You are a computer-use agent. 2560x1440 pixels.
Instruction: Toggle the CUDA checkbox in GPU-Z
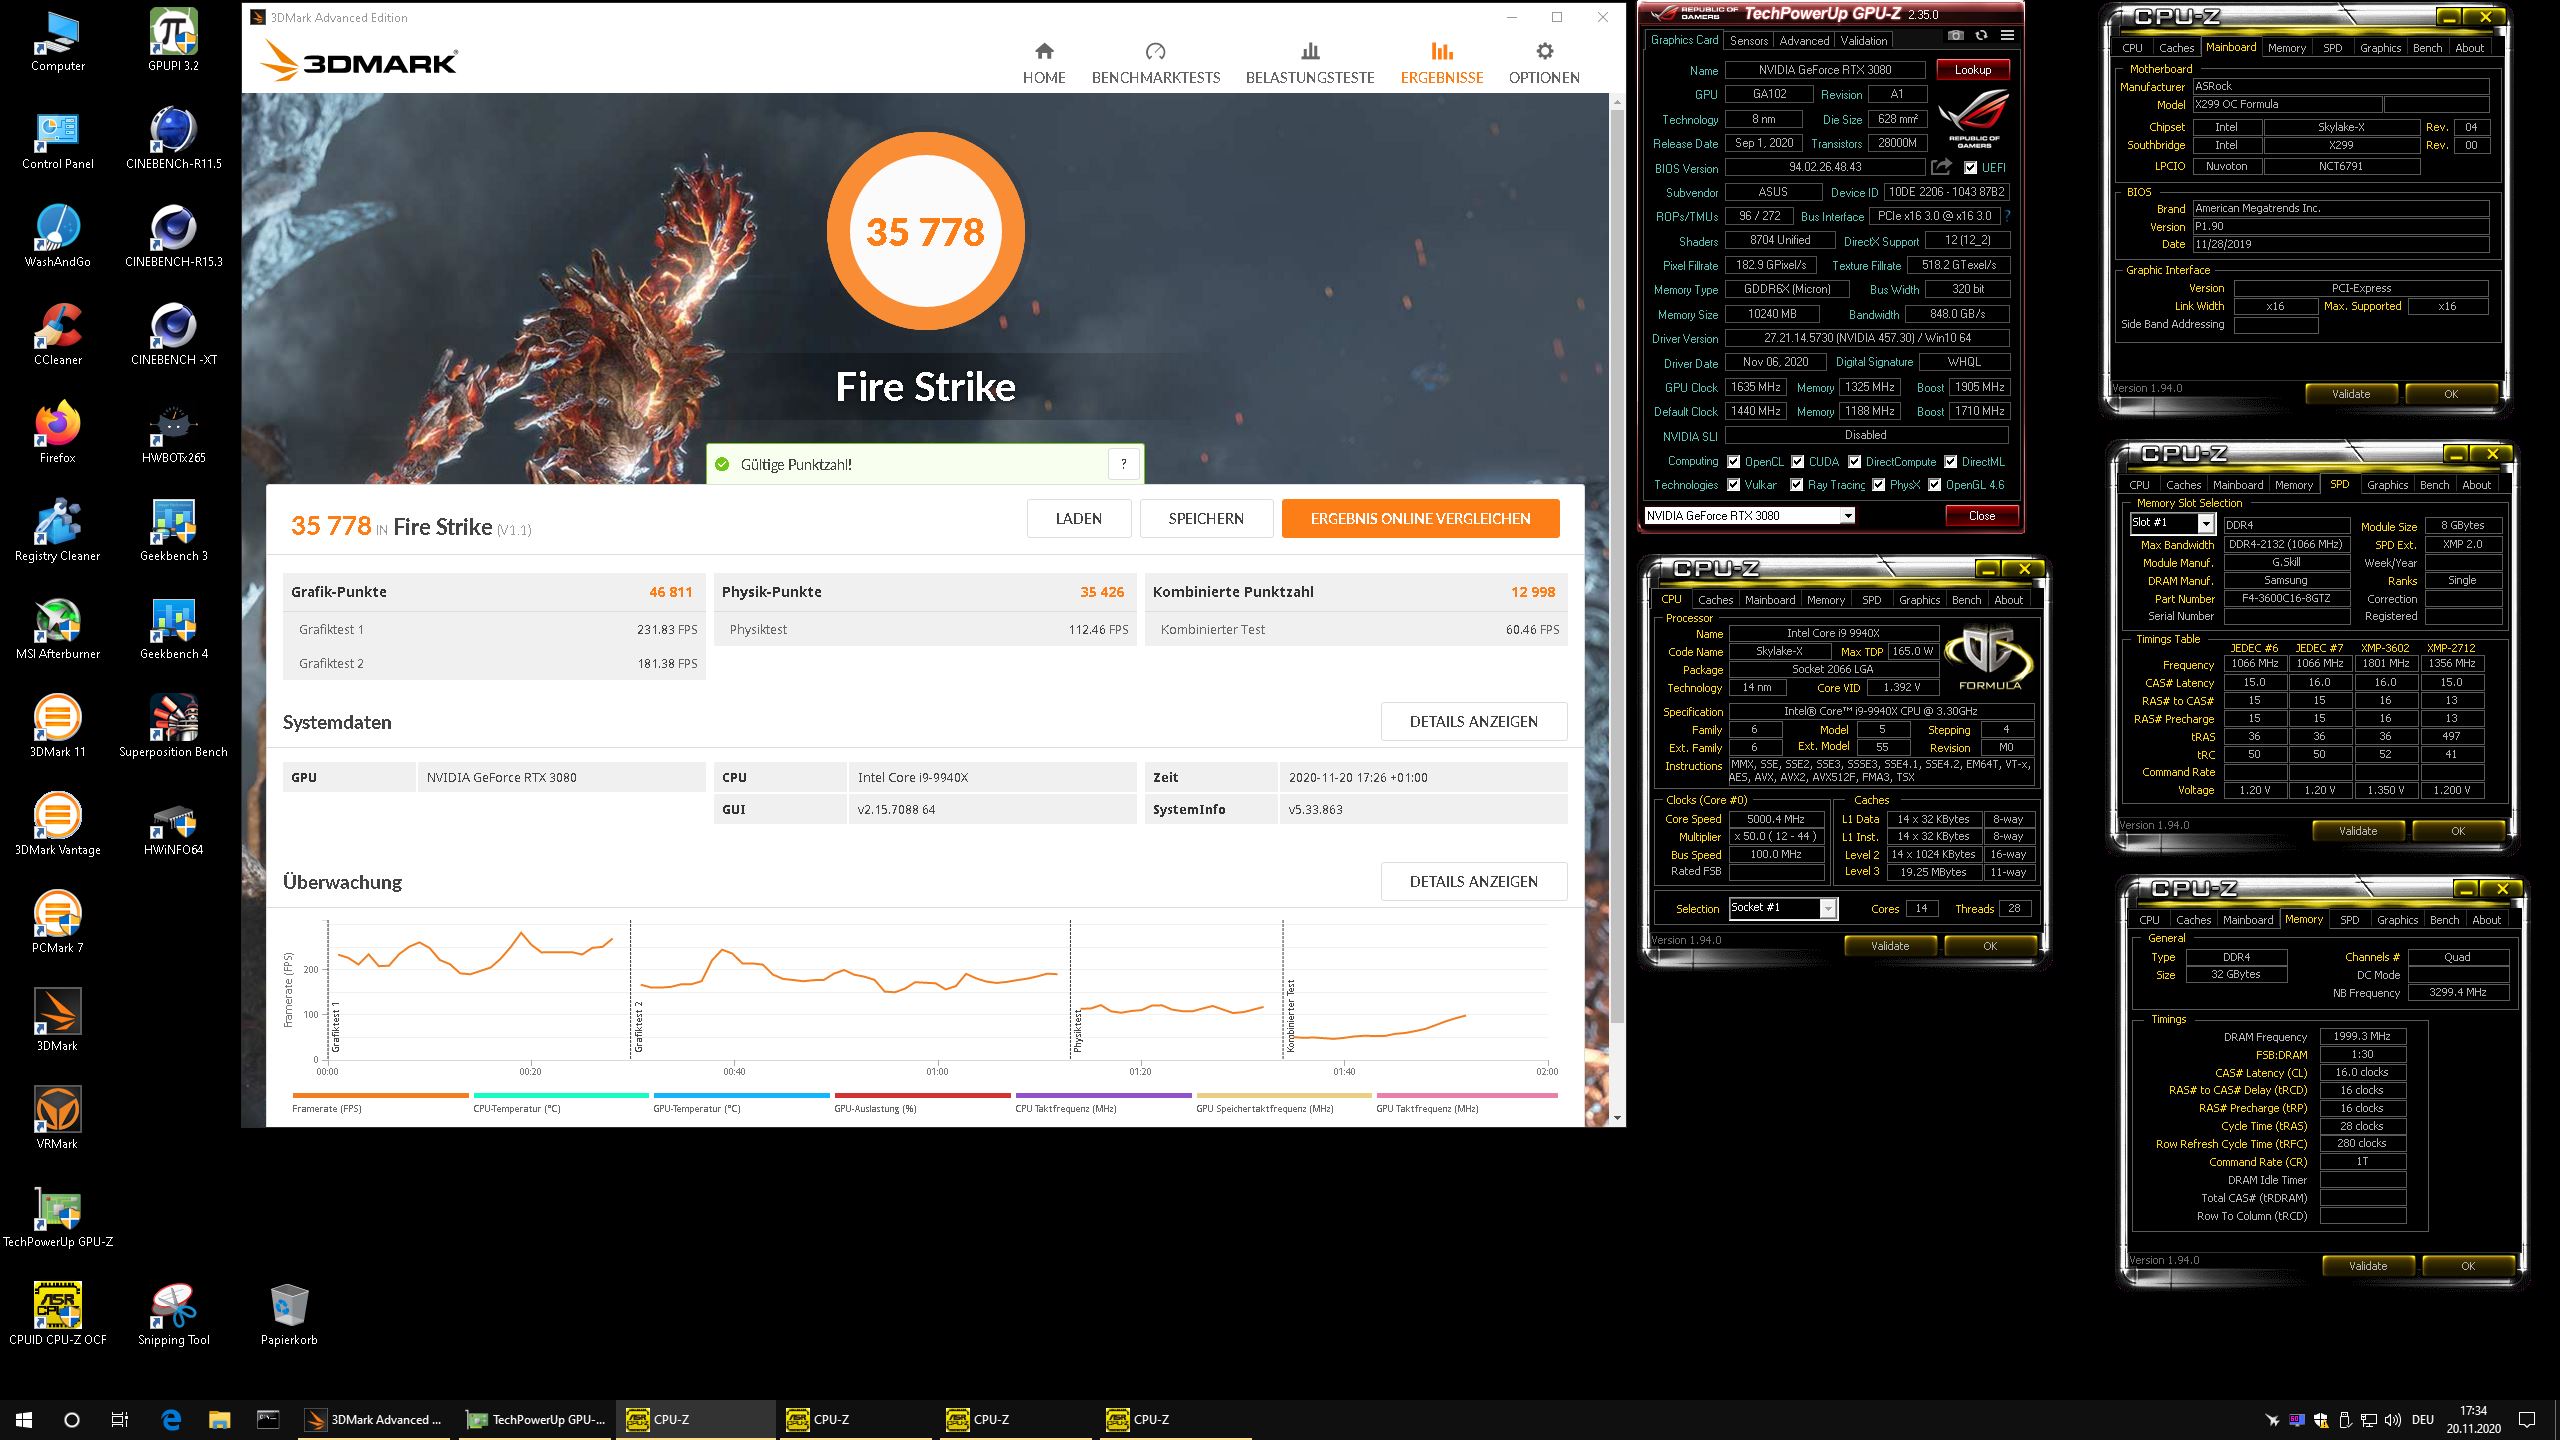pos(1798,462)
